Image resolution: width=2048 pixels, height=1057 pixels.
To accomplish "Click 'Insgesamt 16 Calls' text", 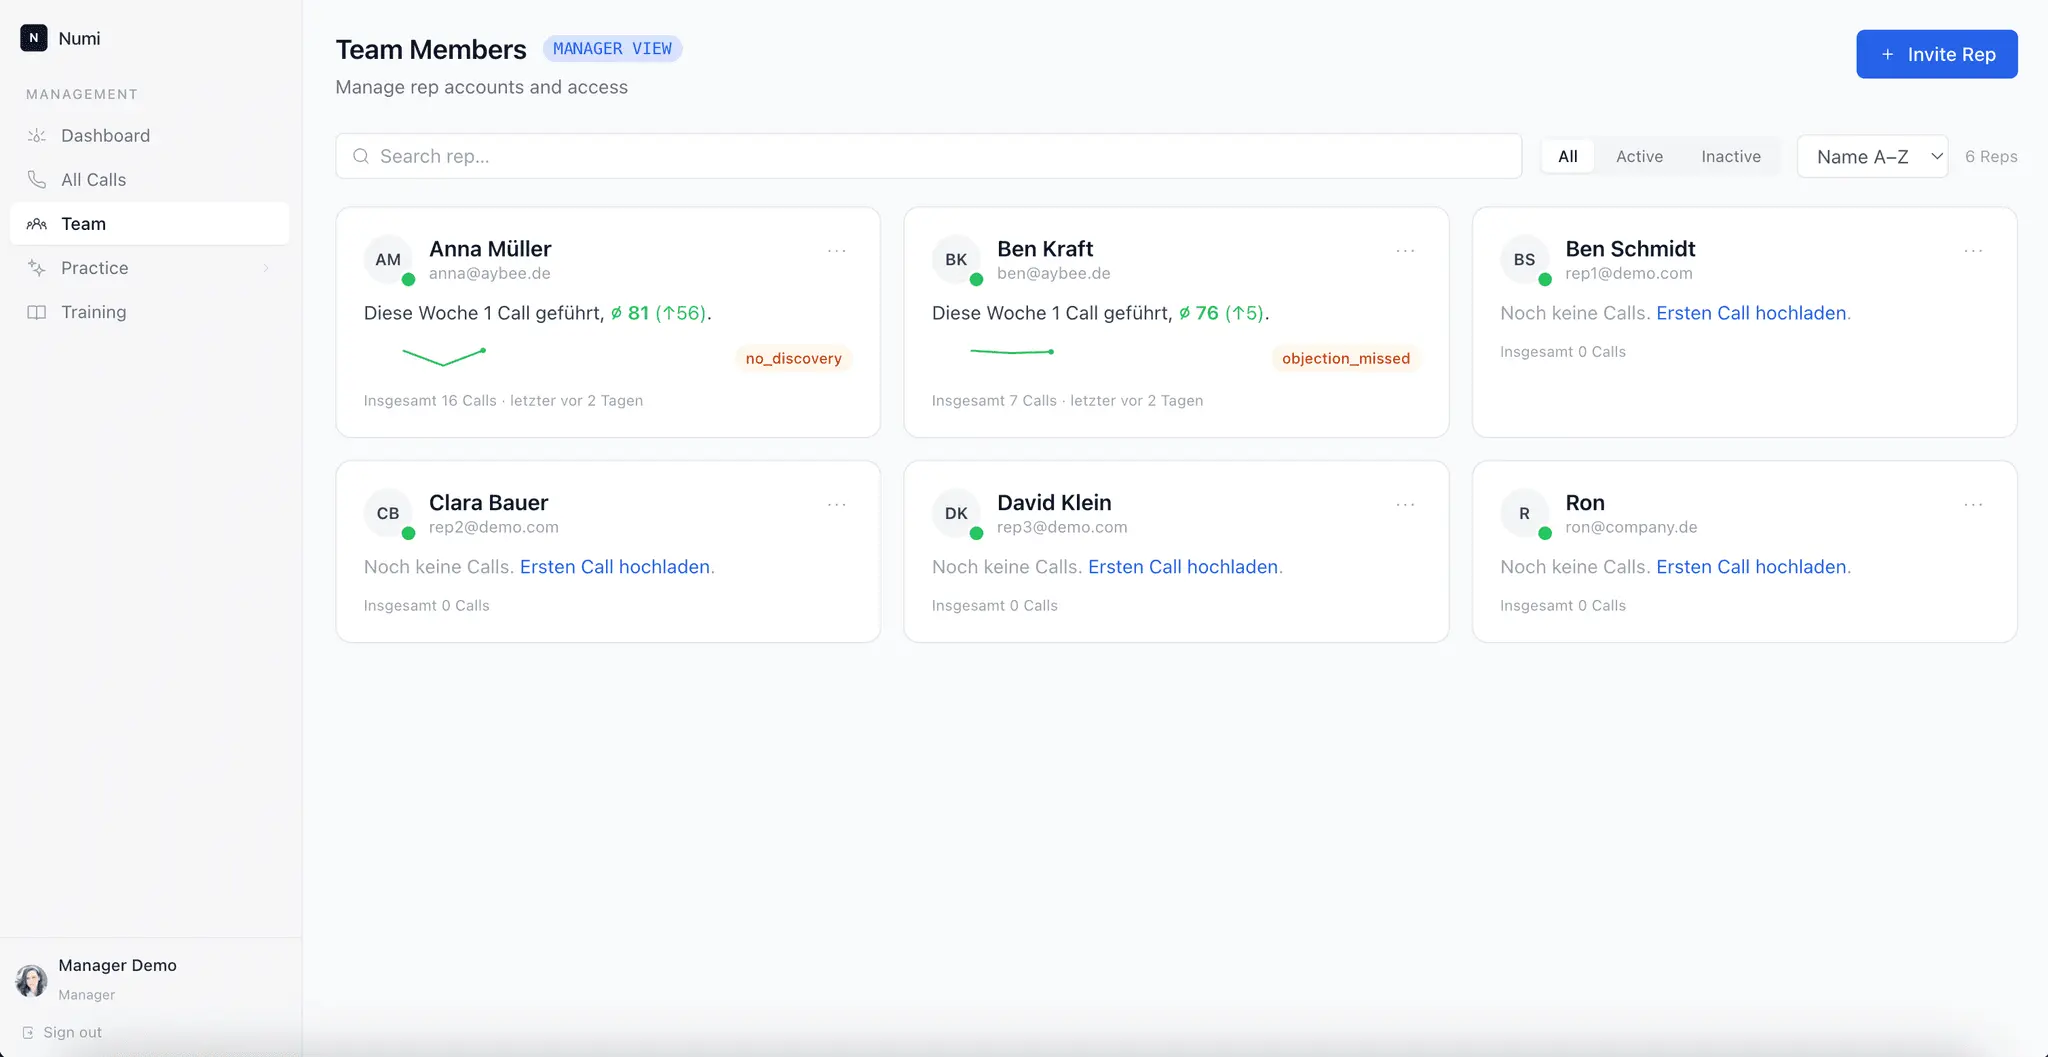I will pos(430,401).
